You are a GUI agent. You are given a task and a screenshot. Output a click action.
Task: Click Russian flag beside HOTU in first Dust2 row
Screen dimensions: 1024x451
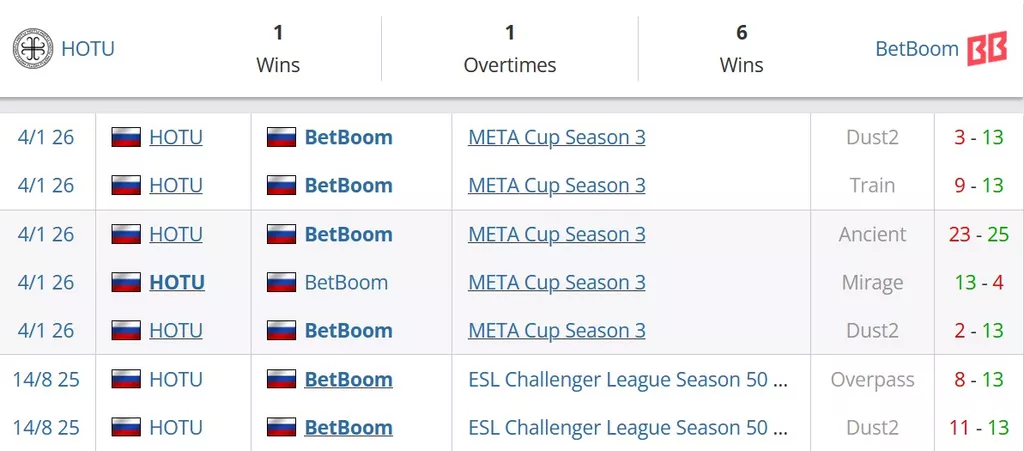coord(126,138)
